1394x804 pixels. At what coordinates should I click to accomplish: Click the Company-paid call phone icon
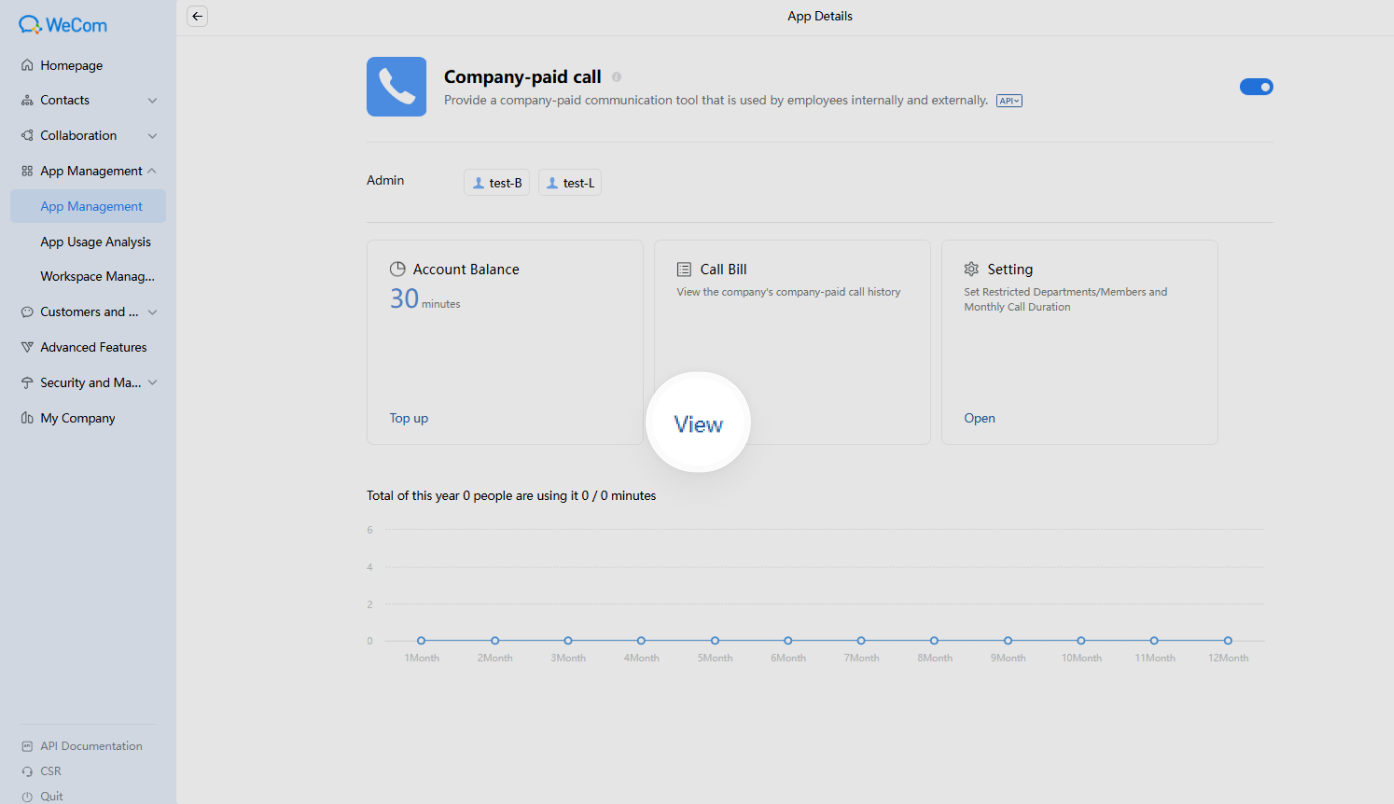pos(396,86)
